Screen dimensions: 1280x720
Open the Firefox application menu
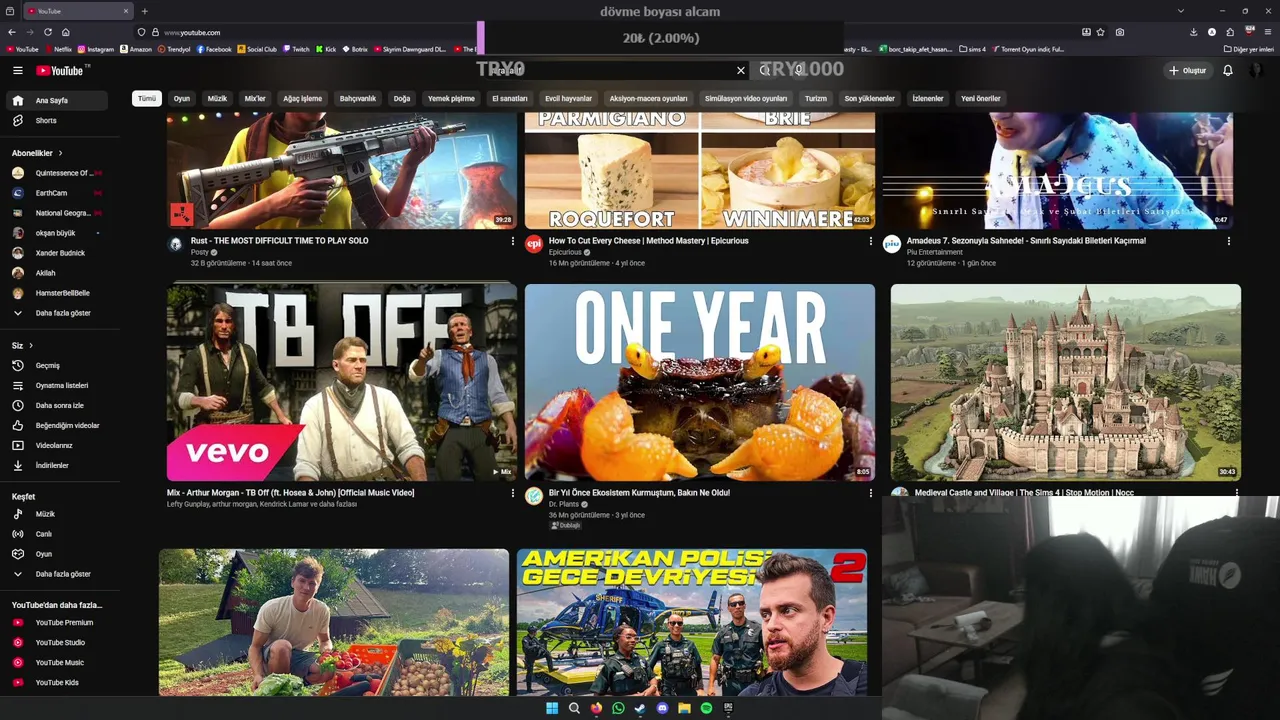point(1268,32)
